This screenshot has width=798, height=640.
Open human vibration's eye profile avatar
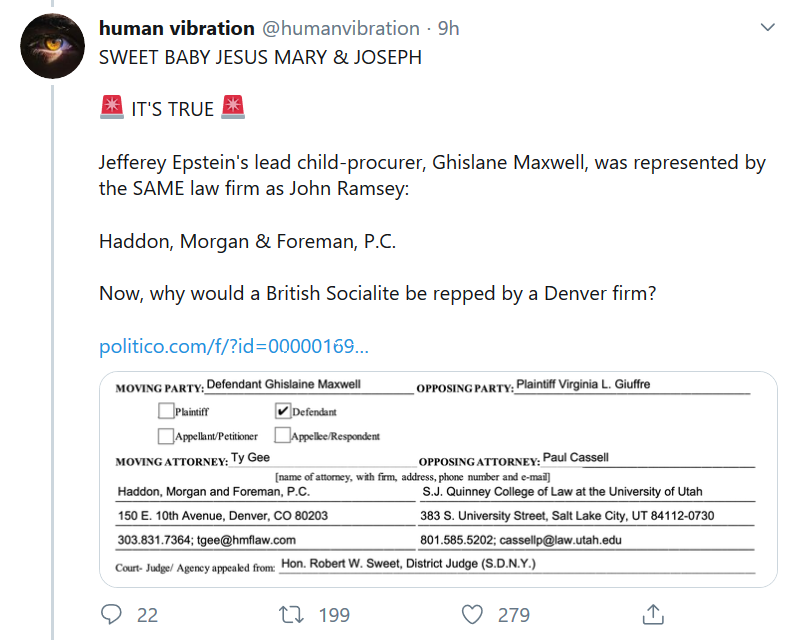tap(52, 46)
